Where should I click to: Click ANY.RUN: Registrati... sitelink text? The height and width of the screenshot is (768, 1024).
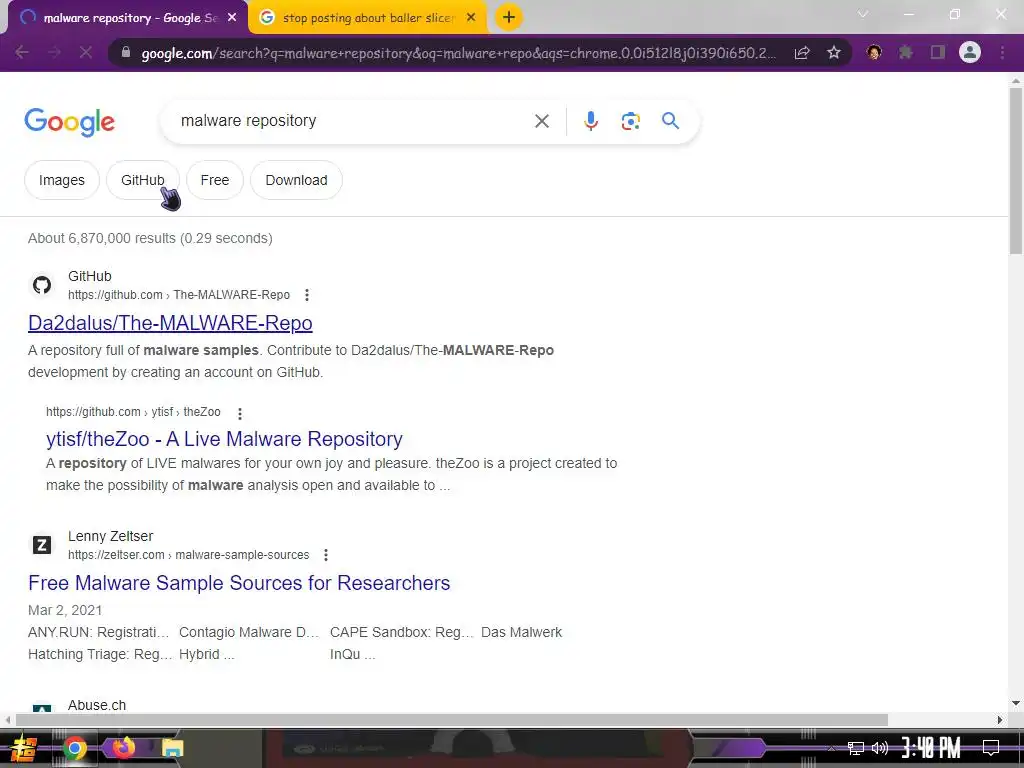pos(98,632)
